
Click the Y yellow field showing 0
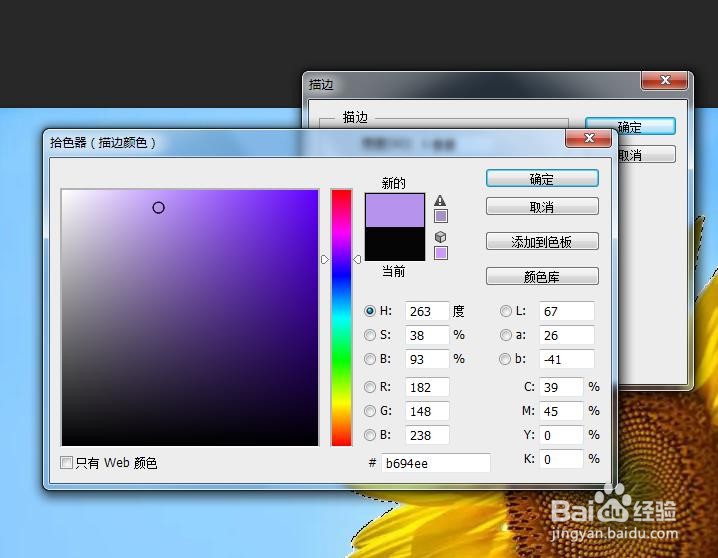click(561, 435)
